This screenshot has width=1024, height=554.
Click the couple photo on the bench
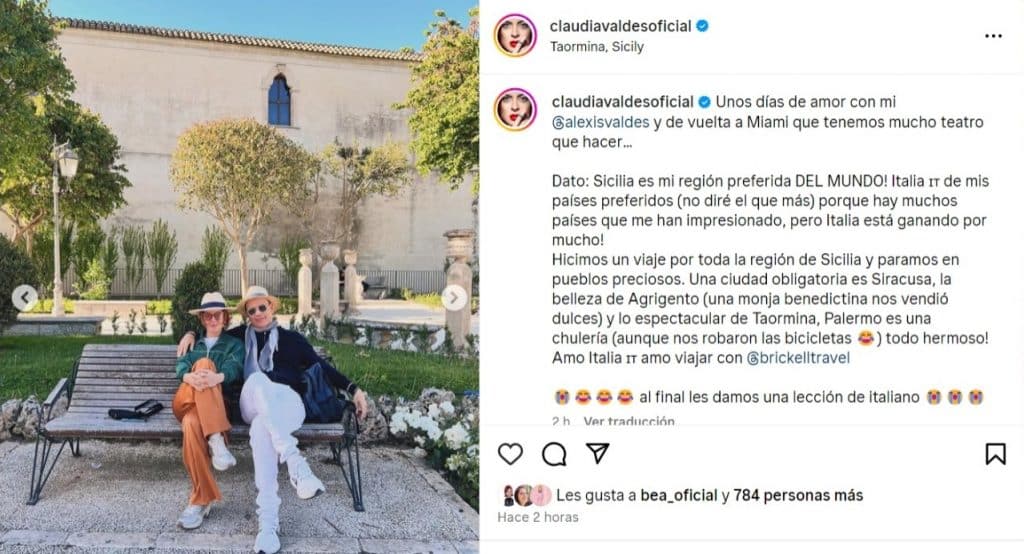pyautogui.click(x=239, y=277)
